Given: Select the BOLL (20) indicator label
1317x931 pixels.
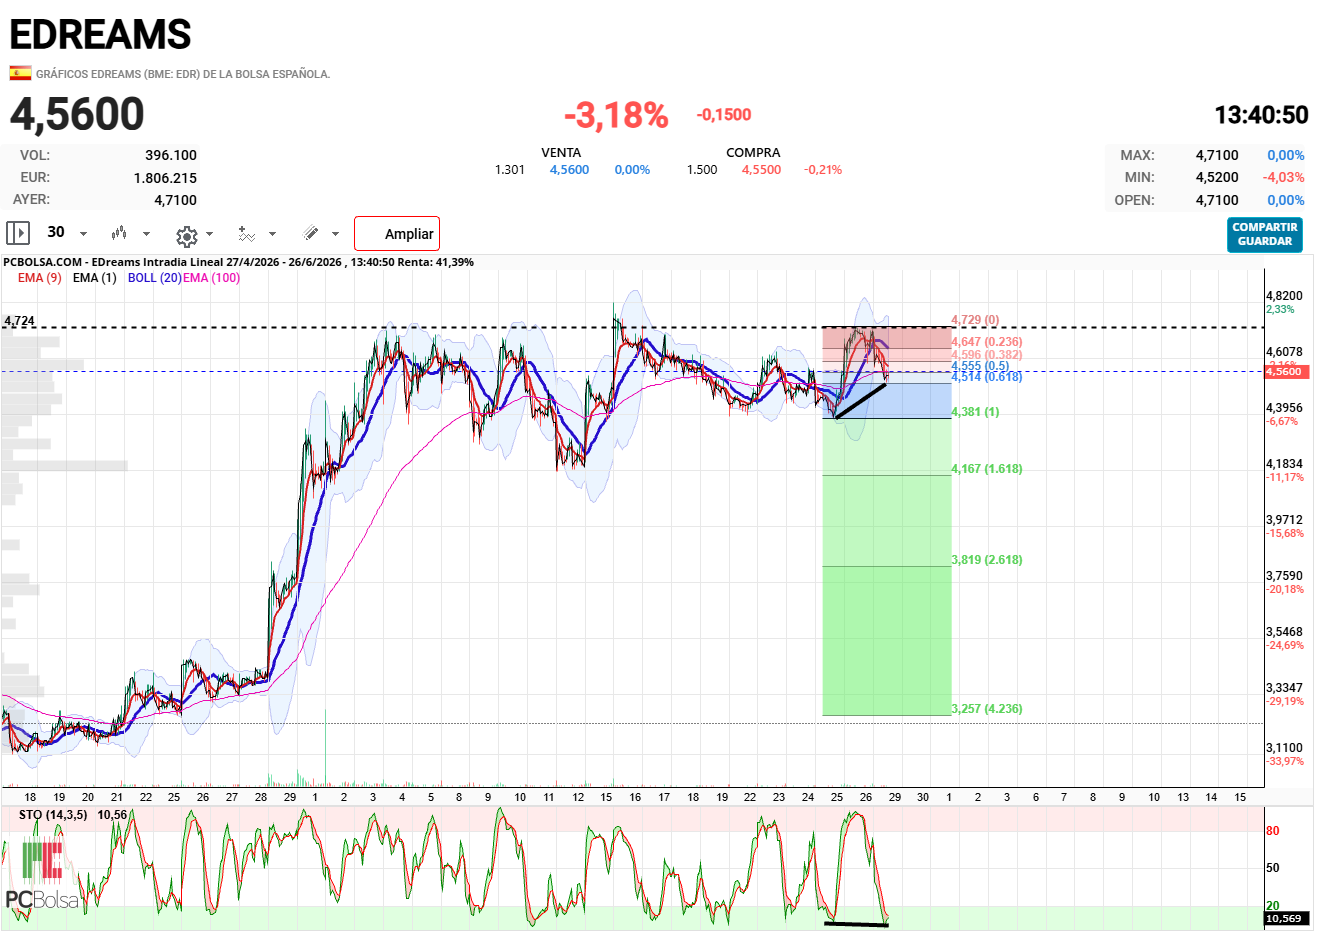Looking at the screenshot, I should click(x=154, y=278).
